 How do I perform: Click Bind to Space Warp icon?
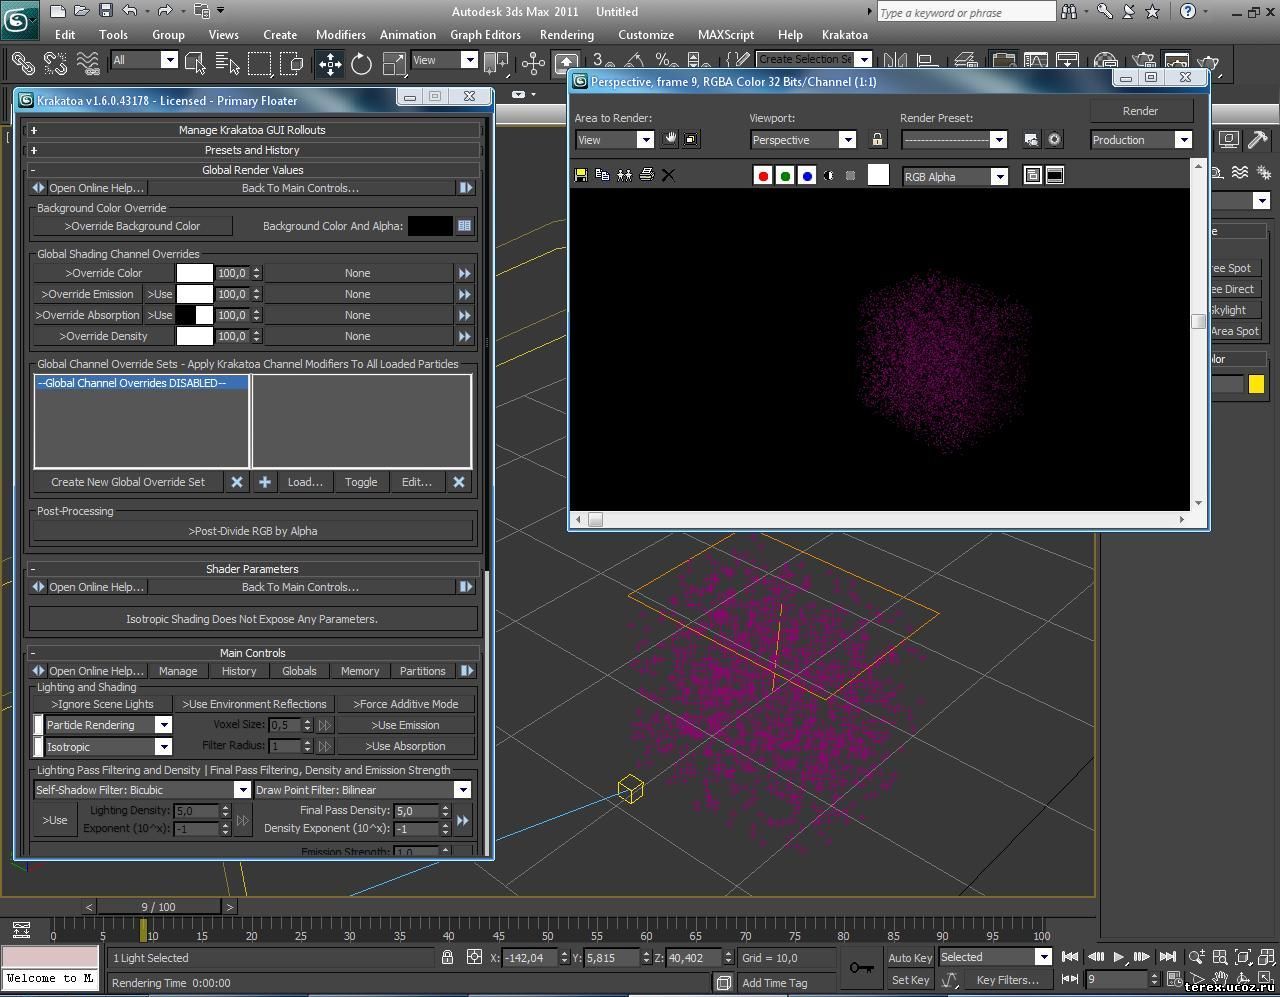(89, 63)
